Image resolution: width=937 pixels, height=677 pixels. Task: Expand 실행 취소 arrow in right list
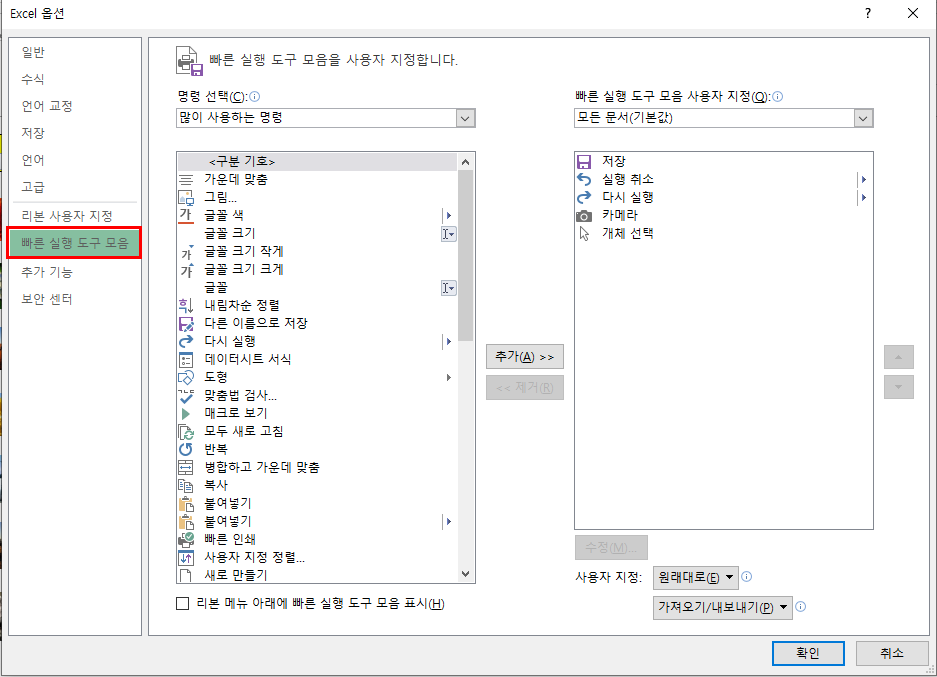click(x=863, y=179)
